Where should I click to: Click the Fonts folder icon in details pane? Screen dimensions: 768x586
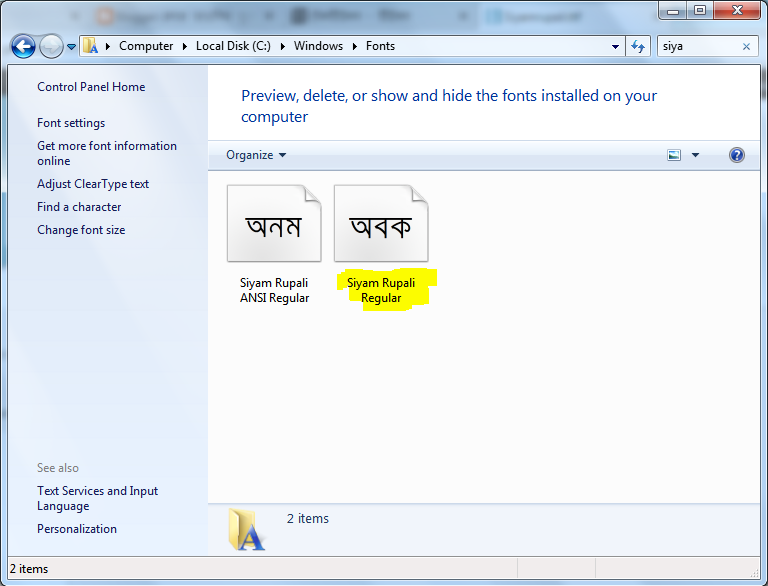click(247, 529)
